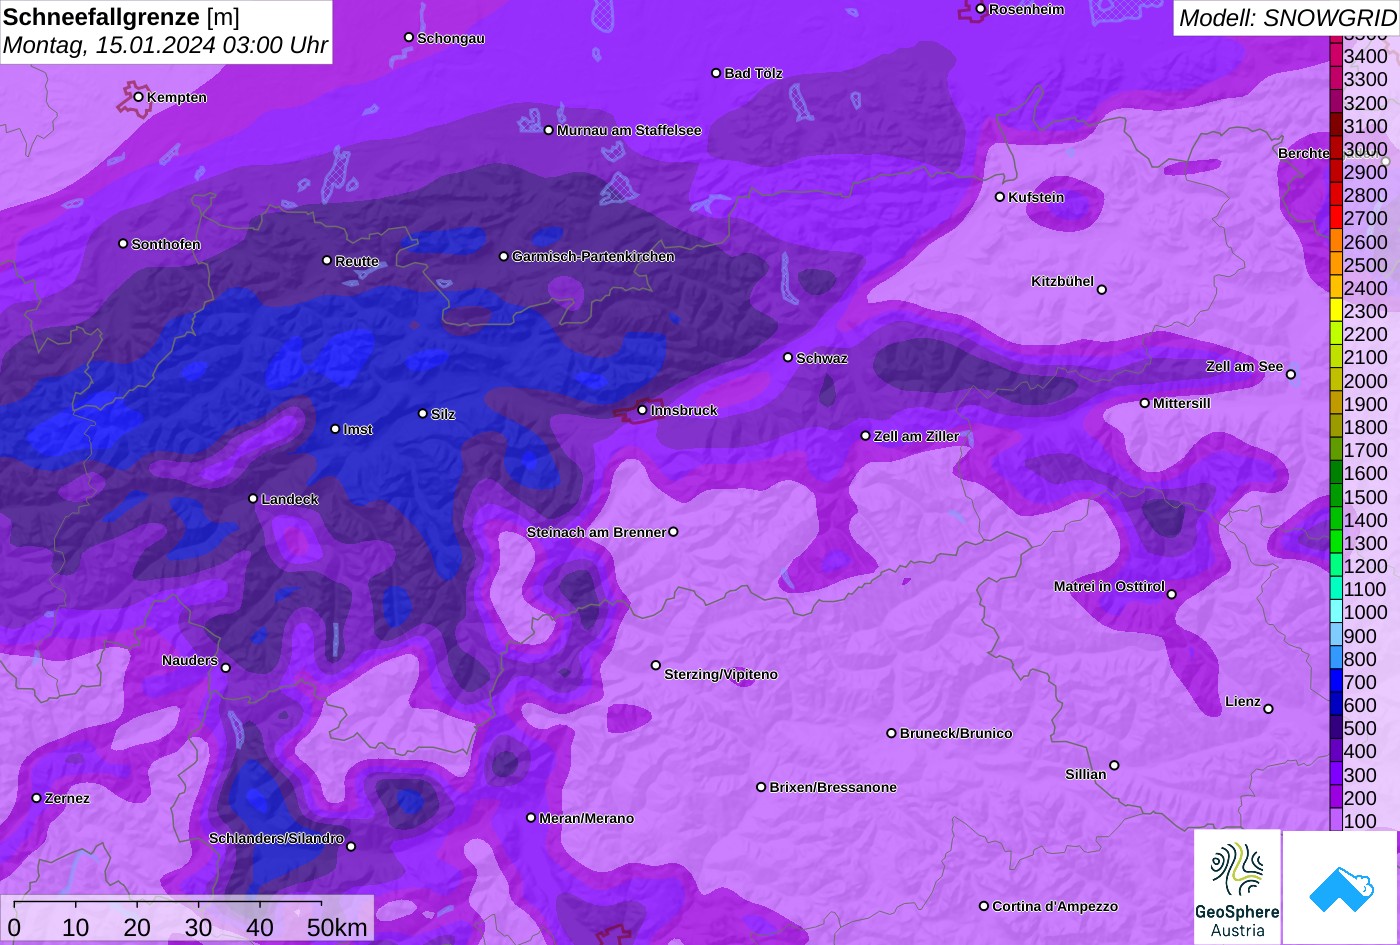This screenshot has width=1400, height=945.
Task: Click the '2500' legend value
Action: click(x=1366, y=265)
